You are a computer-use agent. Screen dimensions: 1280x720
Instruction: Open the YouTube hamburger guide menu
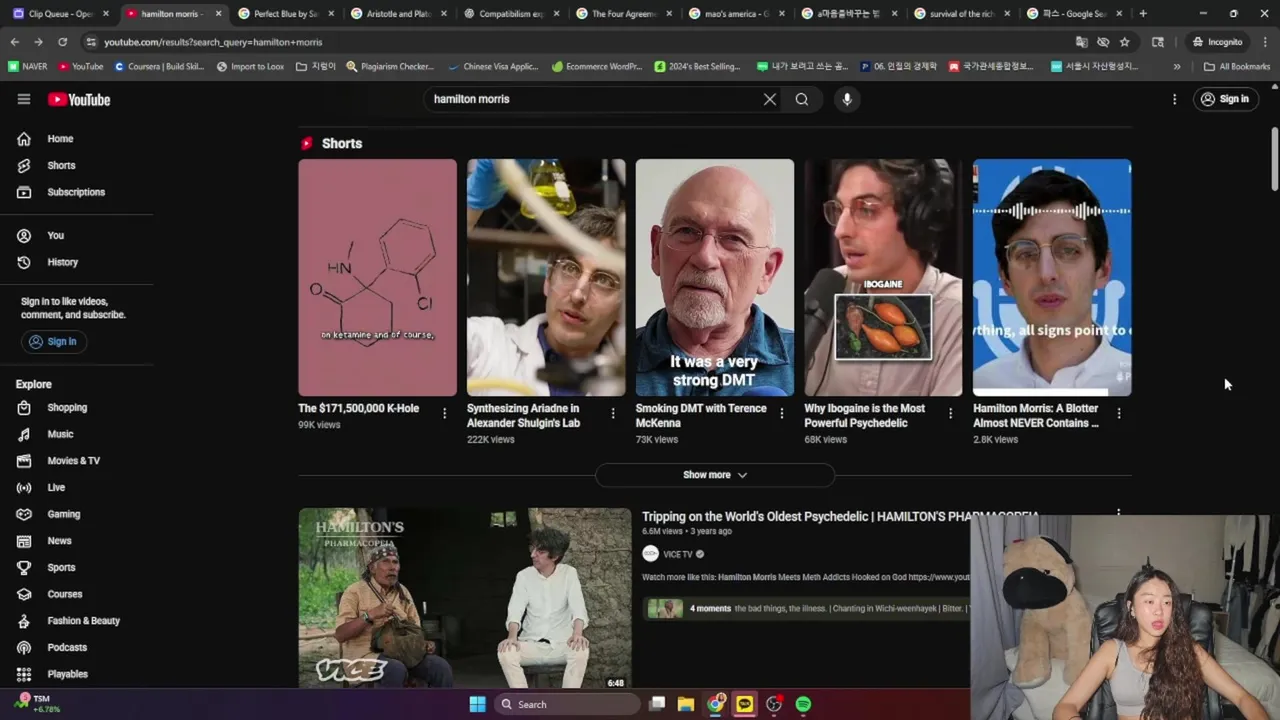24,99
